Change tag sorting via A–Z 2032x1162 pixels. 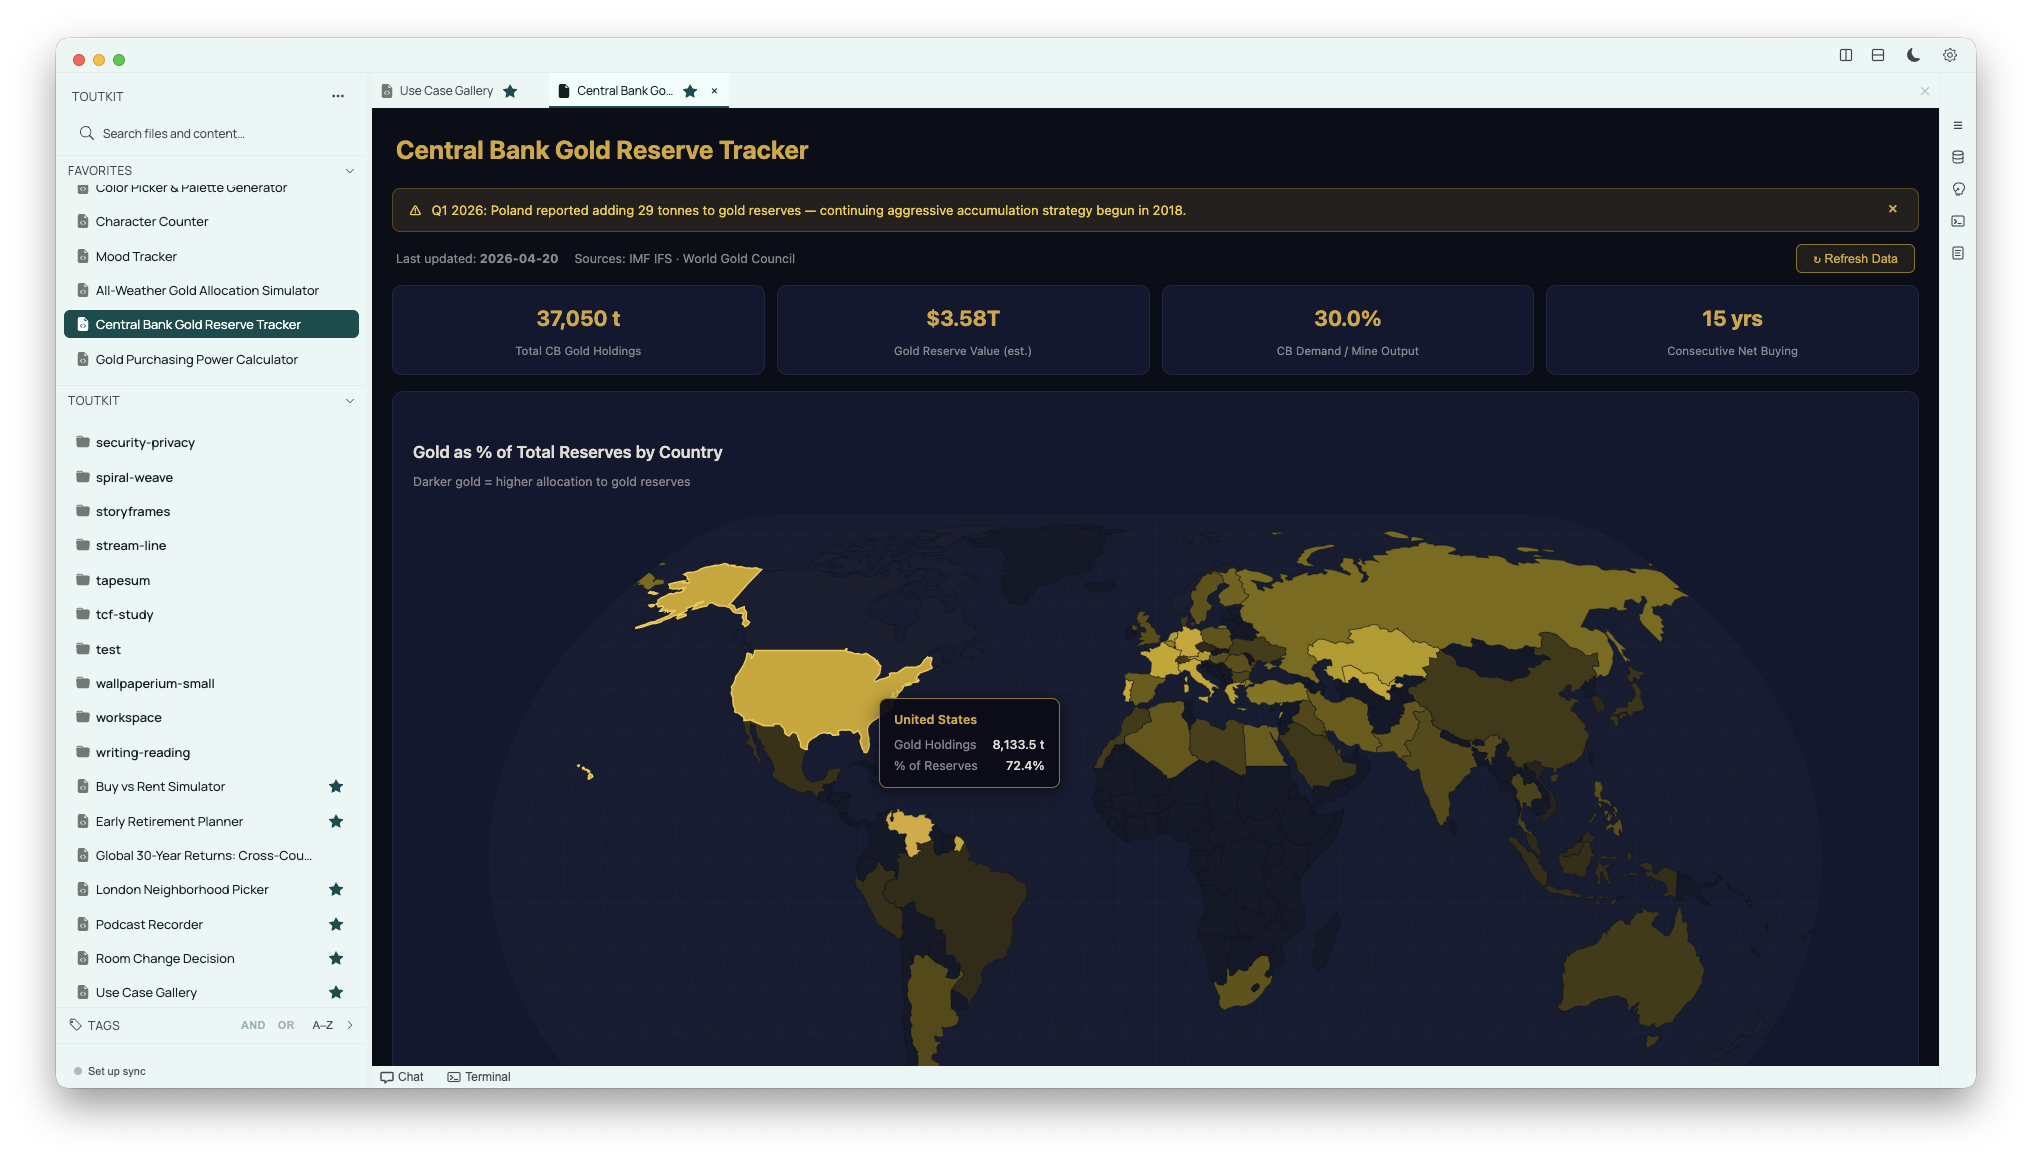tap(322, 1025)
